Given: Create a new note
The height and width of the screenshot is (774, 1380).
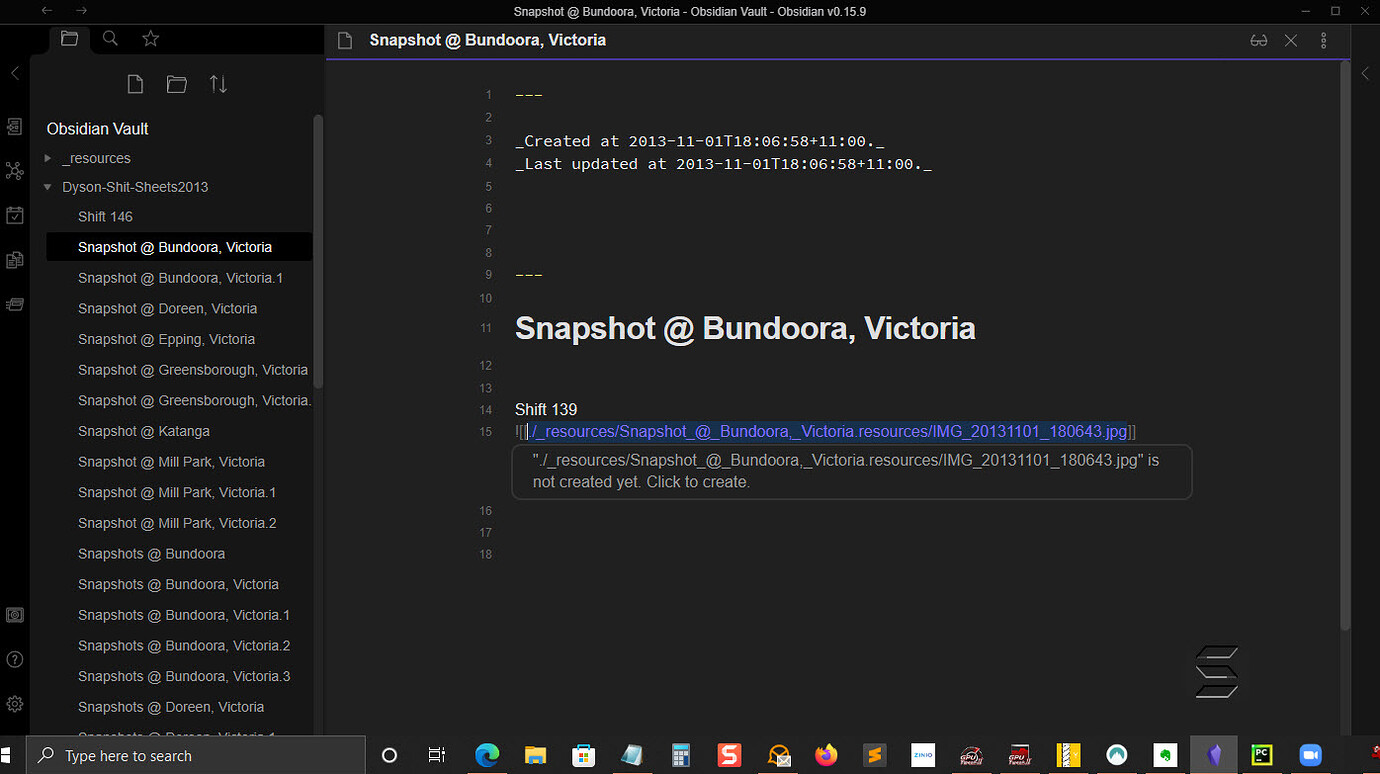Looking at the screenshot, I should [x=135, y=84].
